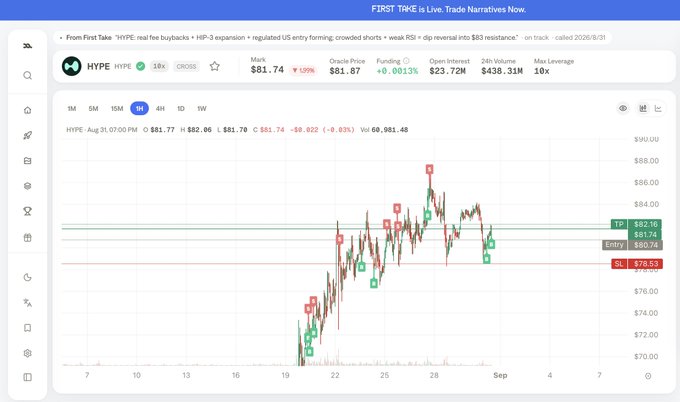This screenshot has width=680, height=402.
Task: Select the 1D timeframe
Action: point(181,108)
